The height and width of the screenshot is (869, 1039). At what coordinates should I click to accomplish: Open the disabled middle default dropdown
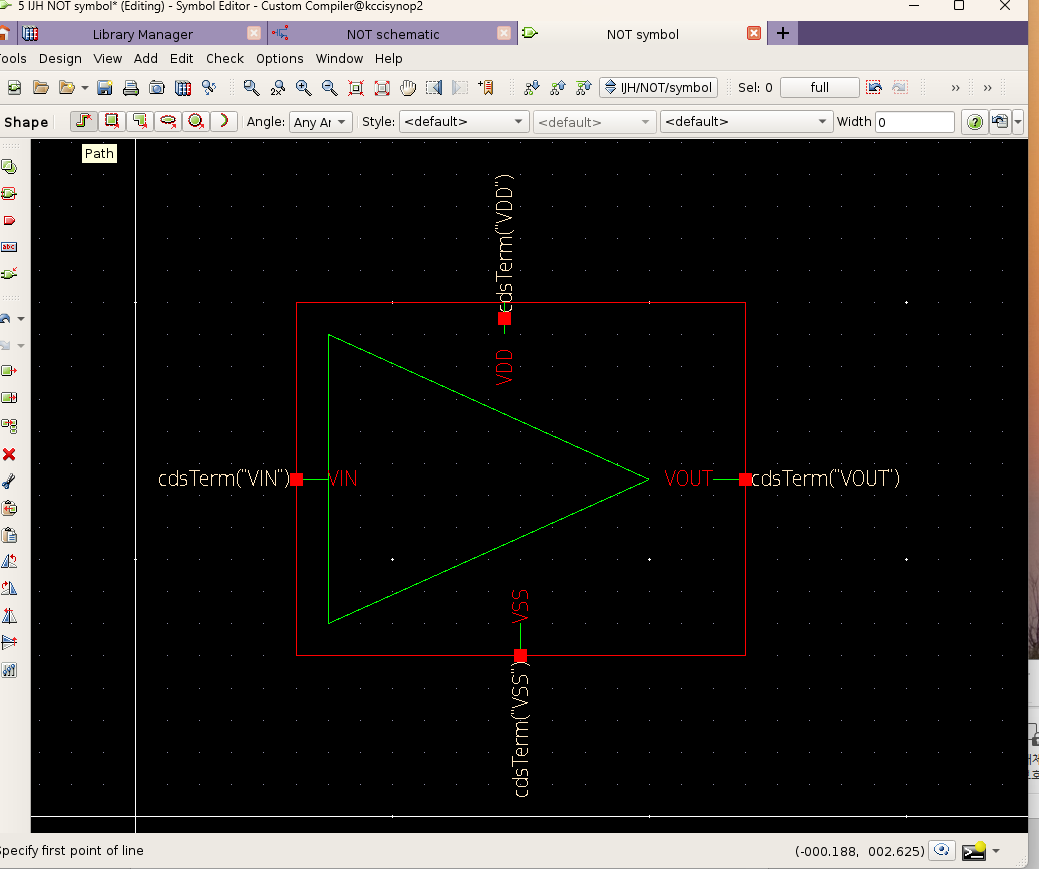point(594,122)
